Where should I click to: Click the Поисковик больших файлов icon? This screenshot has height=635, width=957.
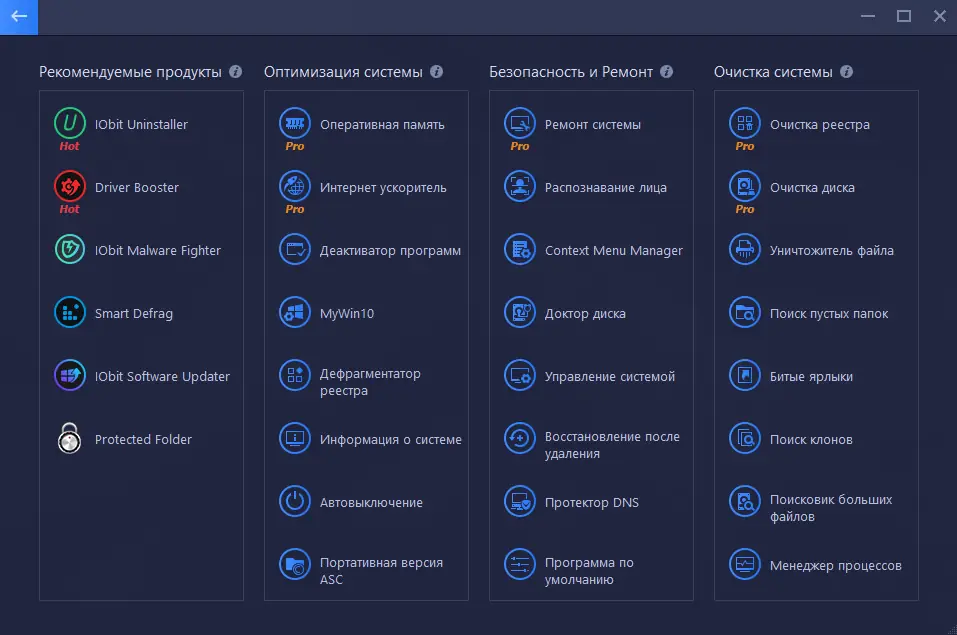coord(745,501)
